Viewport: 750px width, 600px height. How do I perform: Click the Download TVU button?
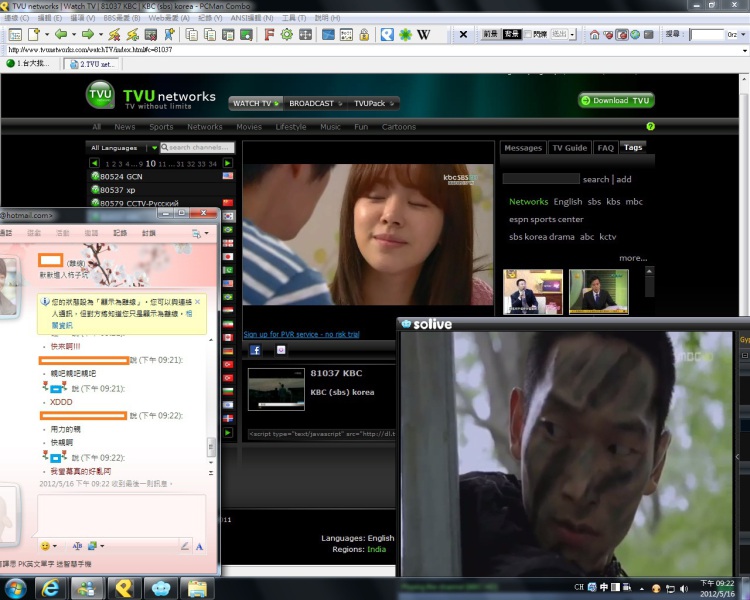tap(616, 100)
